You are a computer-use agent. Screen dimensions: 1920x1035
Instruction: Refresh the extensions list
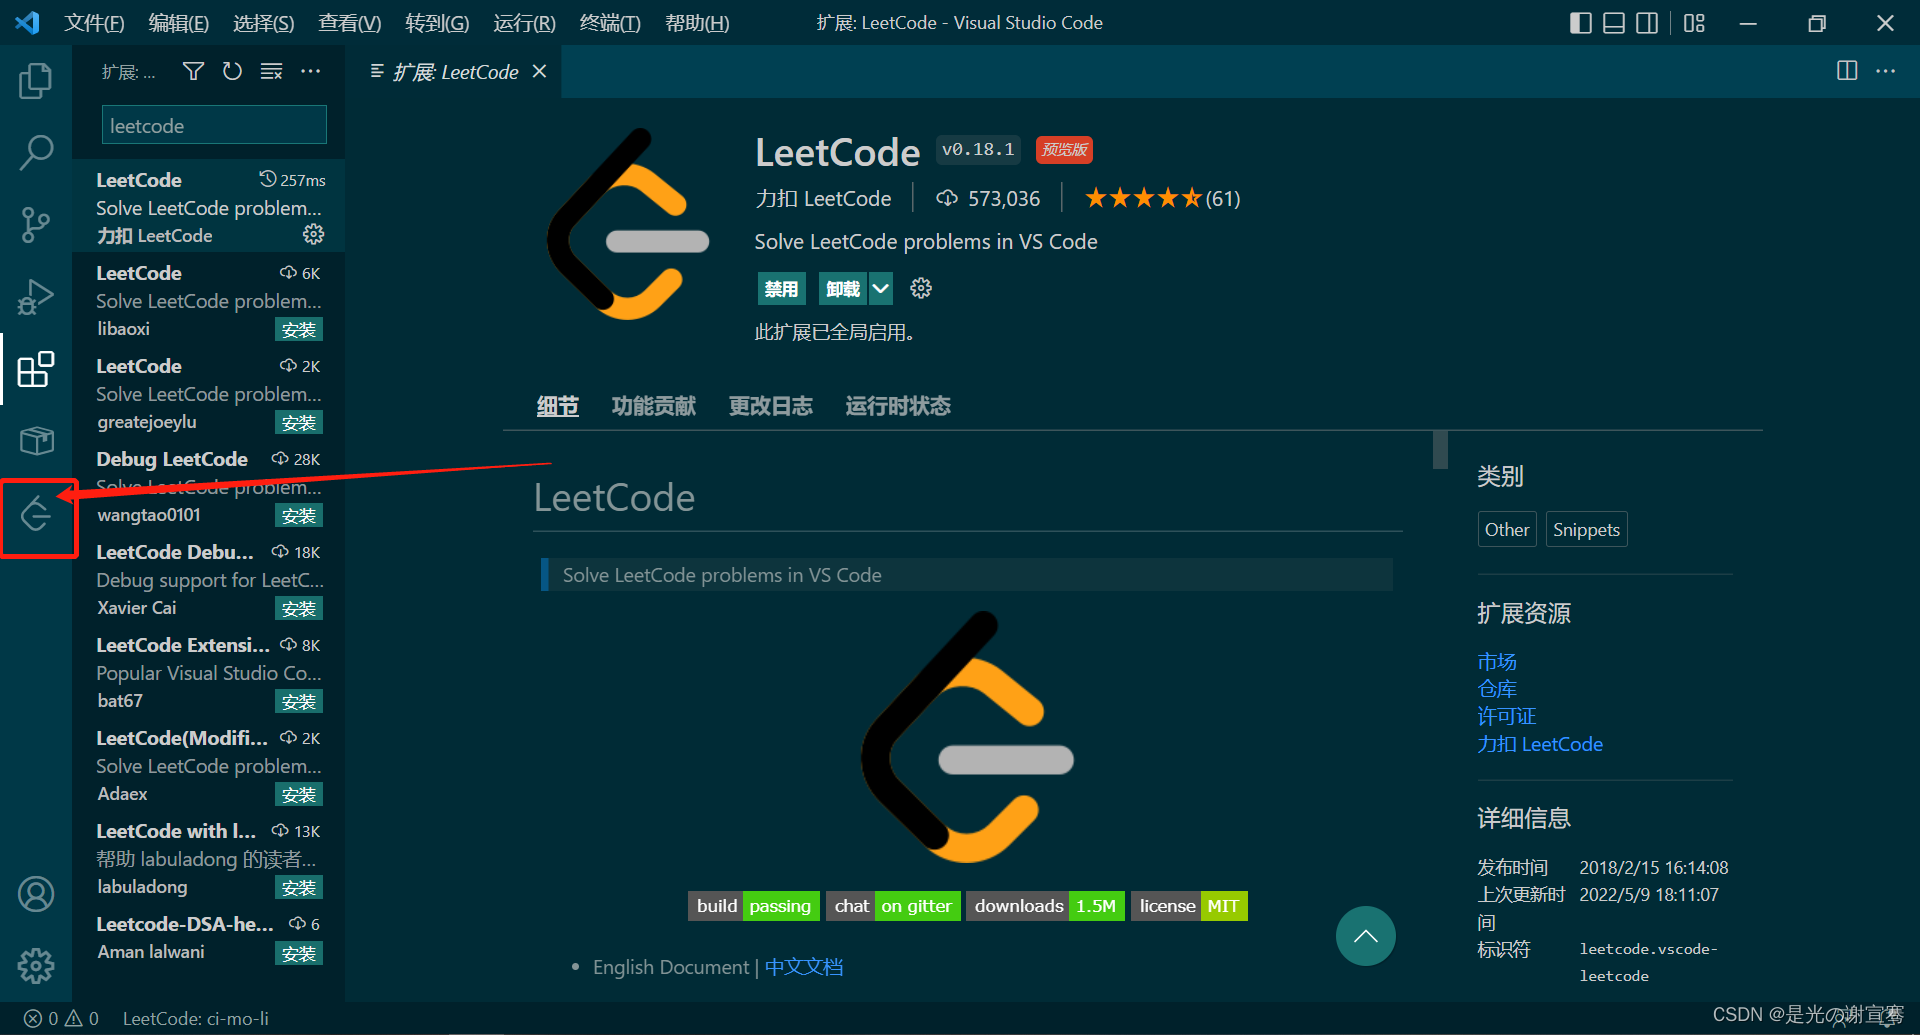tap(232, 71)
